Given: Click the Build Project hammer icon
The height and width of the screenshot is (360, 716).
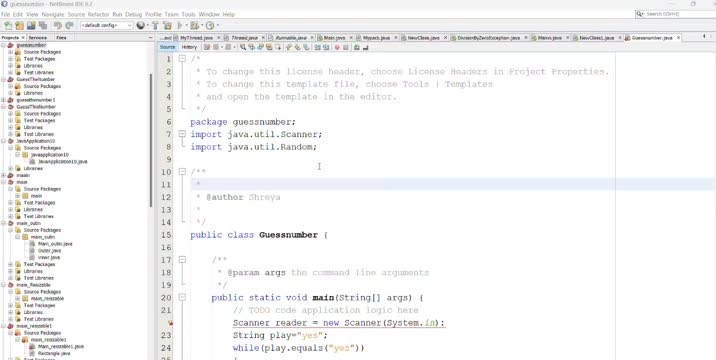Looking at the screenshot, I should 155,26.
